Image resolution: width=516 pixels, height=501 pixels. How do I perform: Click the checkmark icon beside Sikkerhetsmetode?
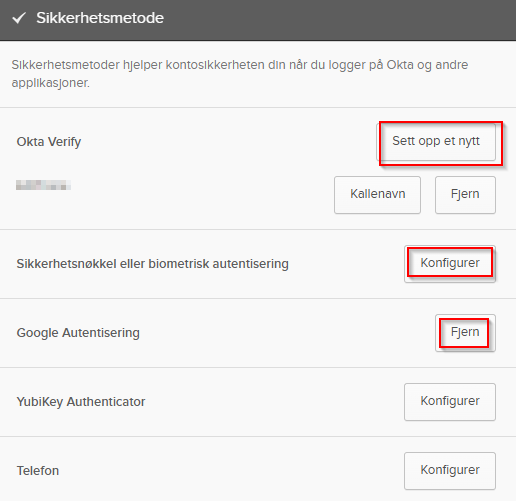click(x=19, y=18)
